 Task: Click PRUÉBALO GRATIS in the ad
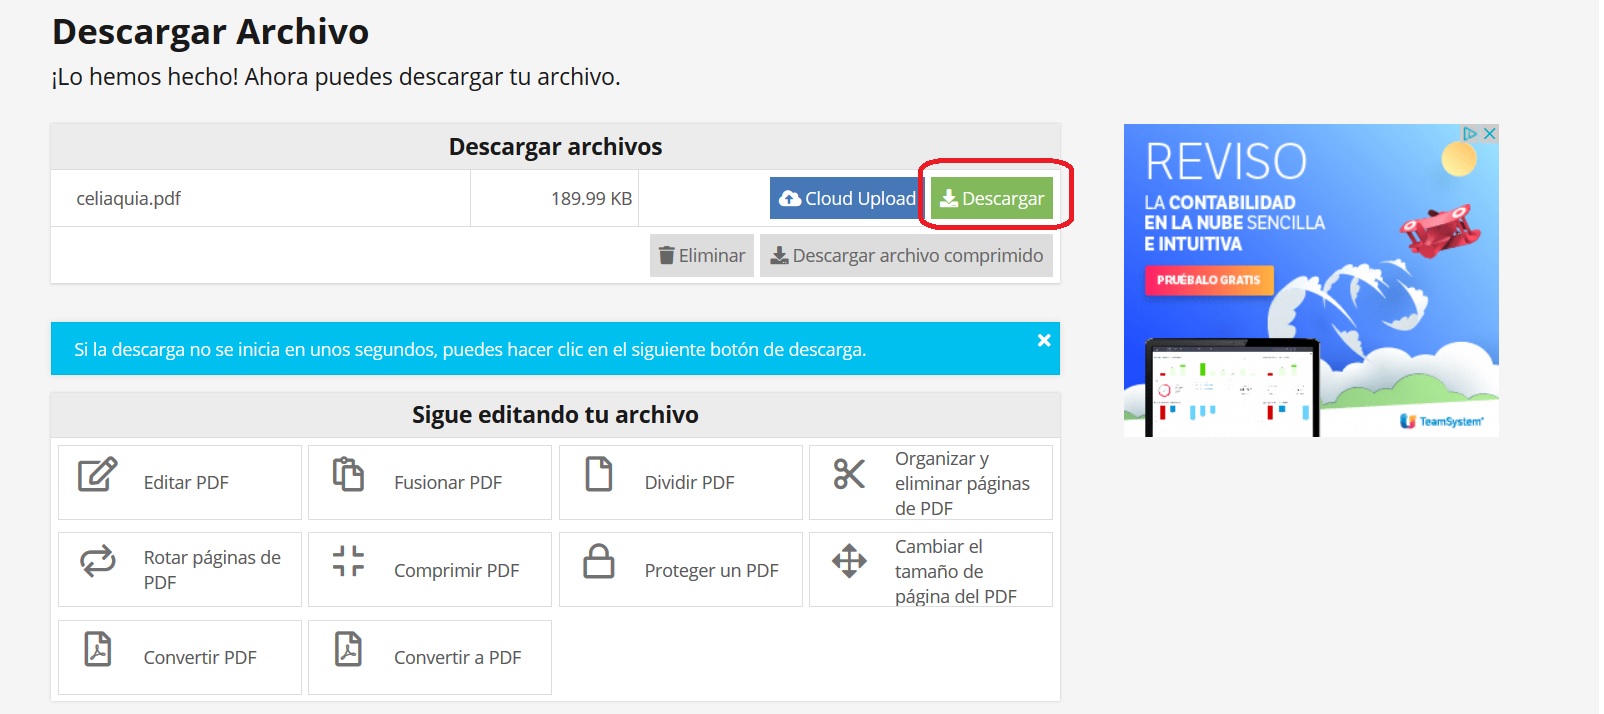click(x=1208, y=280)
